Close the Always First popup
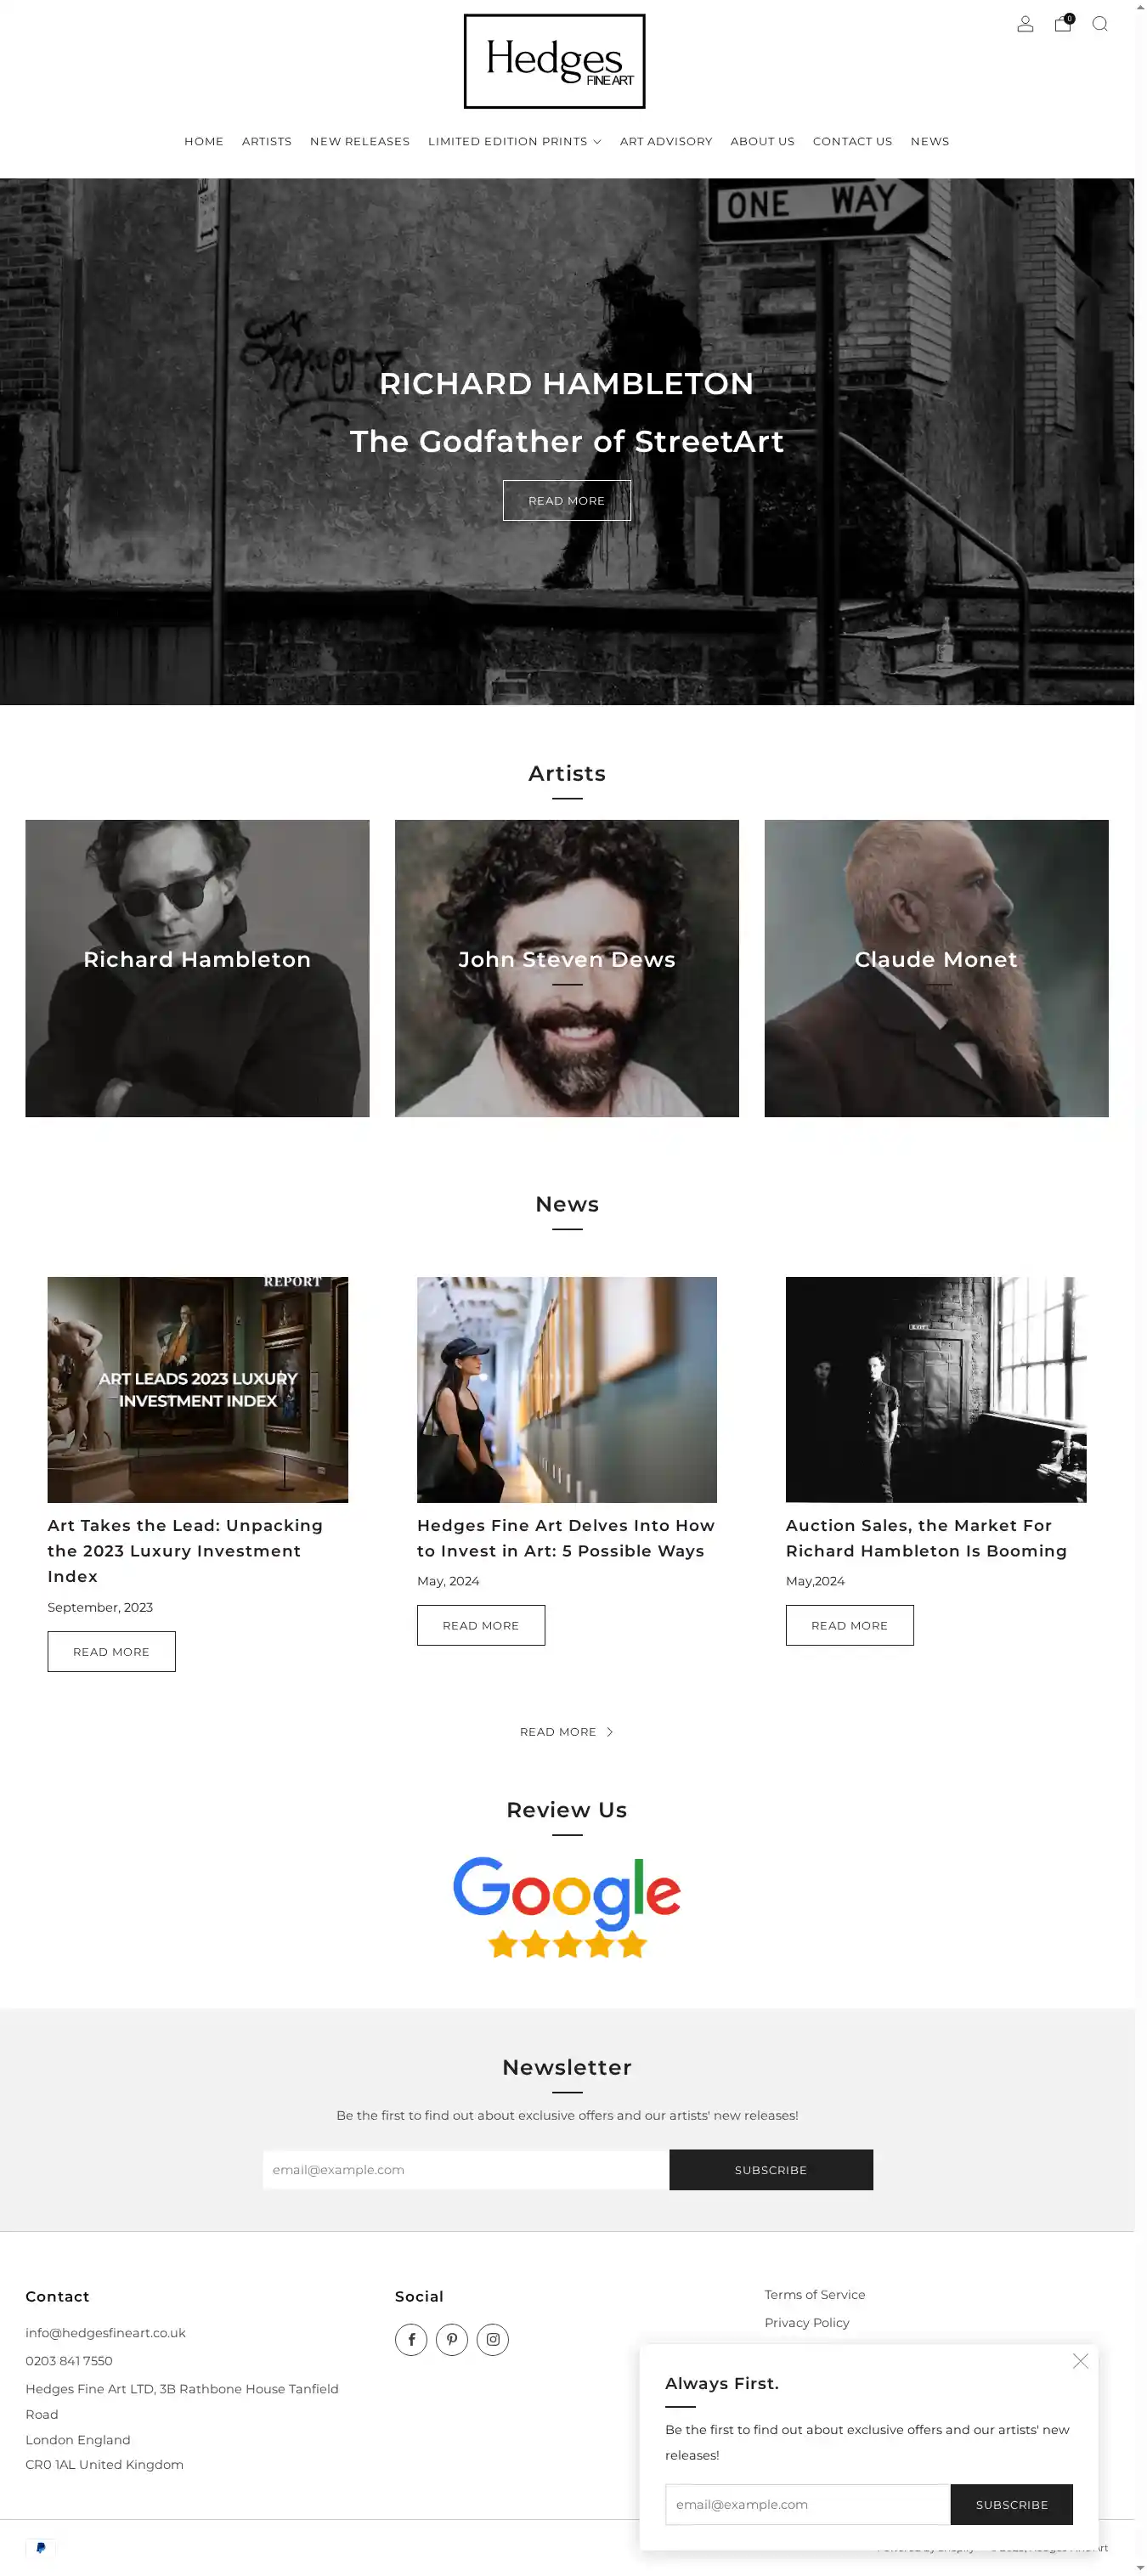1147x2576 pixels. tap(1080, 2361)
